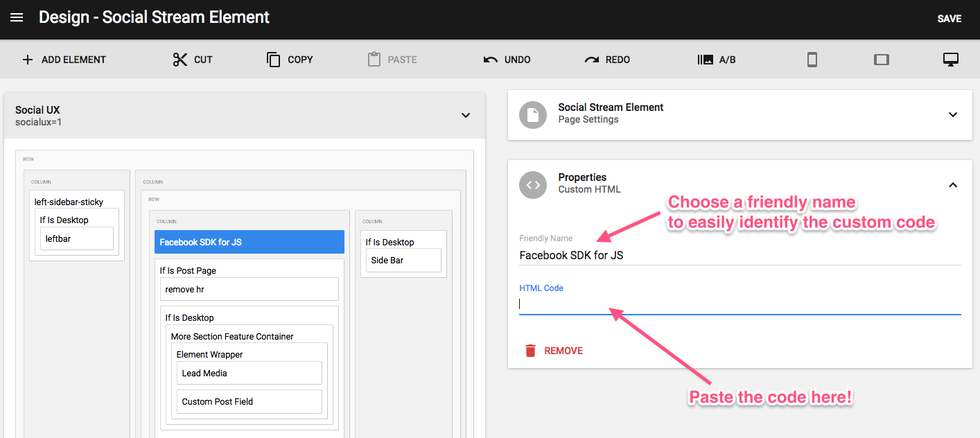980x438 pixels.
Task: Click the Undo arrow icon
Action: pos(491,60)
